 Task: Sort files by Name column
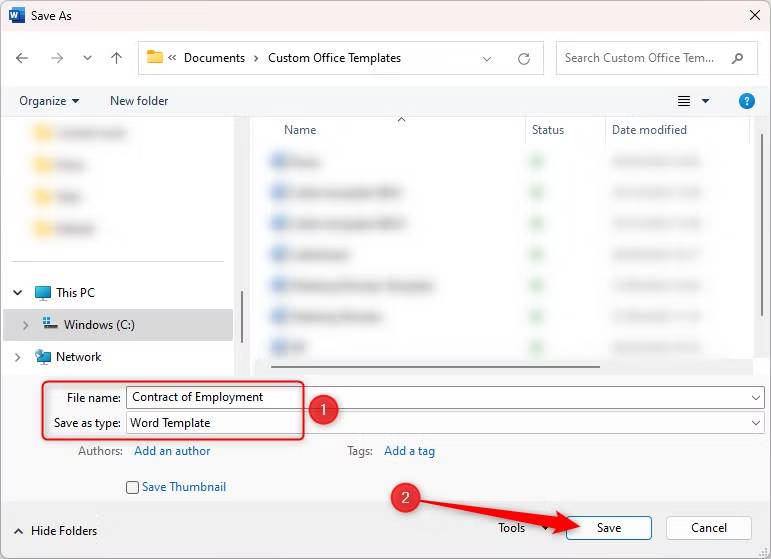click(x=300, y=130)
